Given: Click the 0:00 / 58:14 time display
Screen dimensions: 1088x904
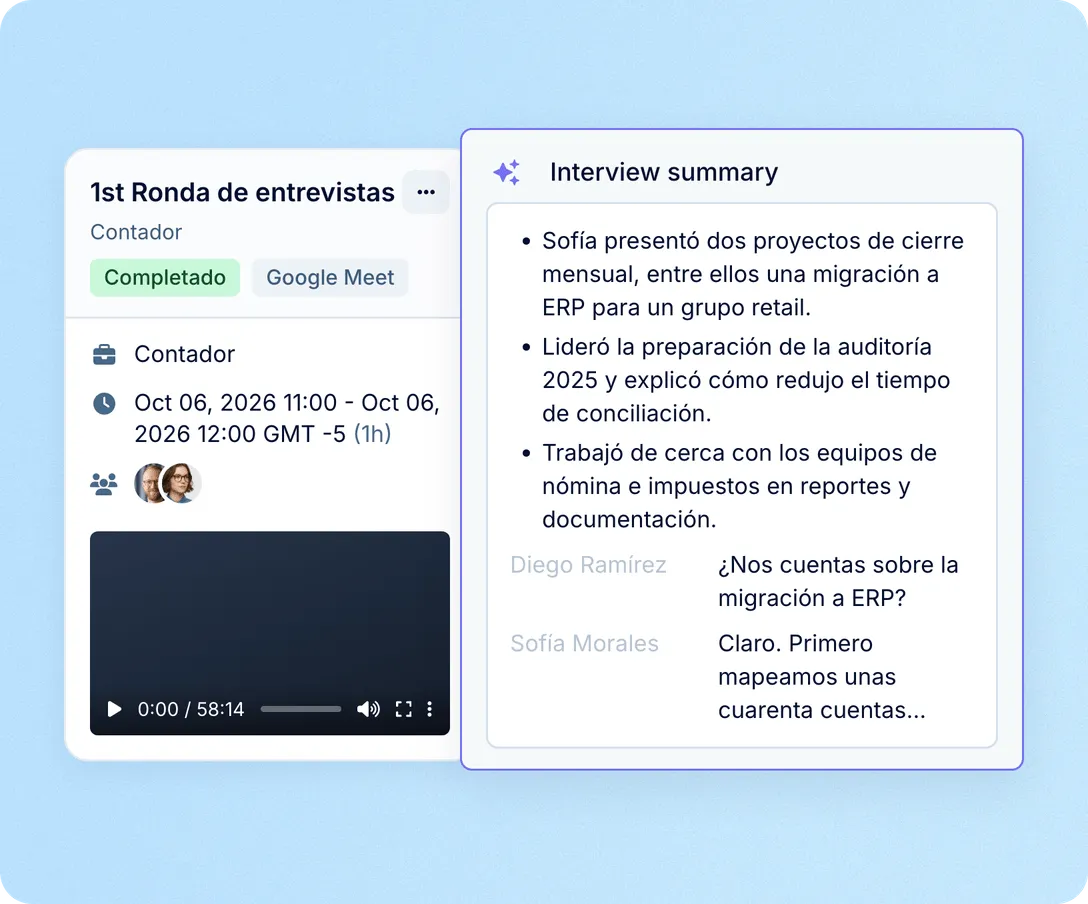Looking at the screenshot, I should [191, 709].
